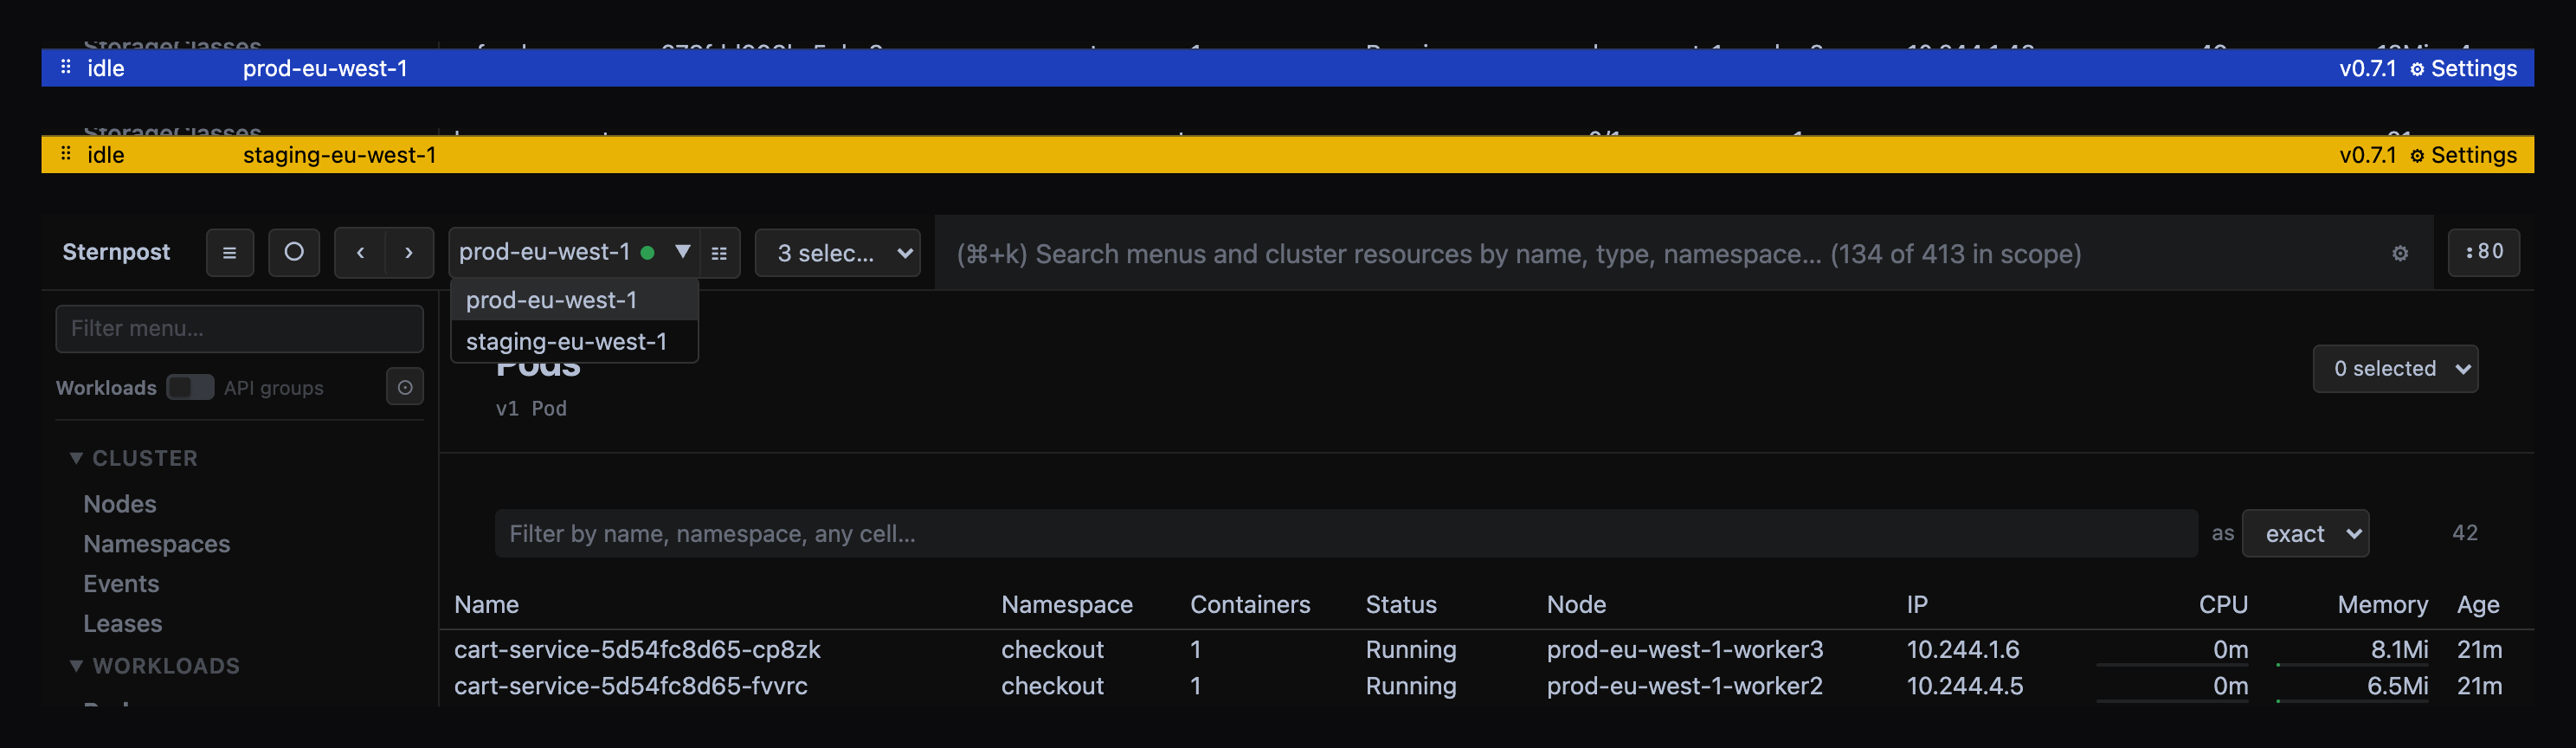Go back with the left chevron
Viewport: 2576px width, 748px height.
(x=360, y=252)
